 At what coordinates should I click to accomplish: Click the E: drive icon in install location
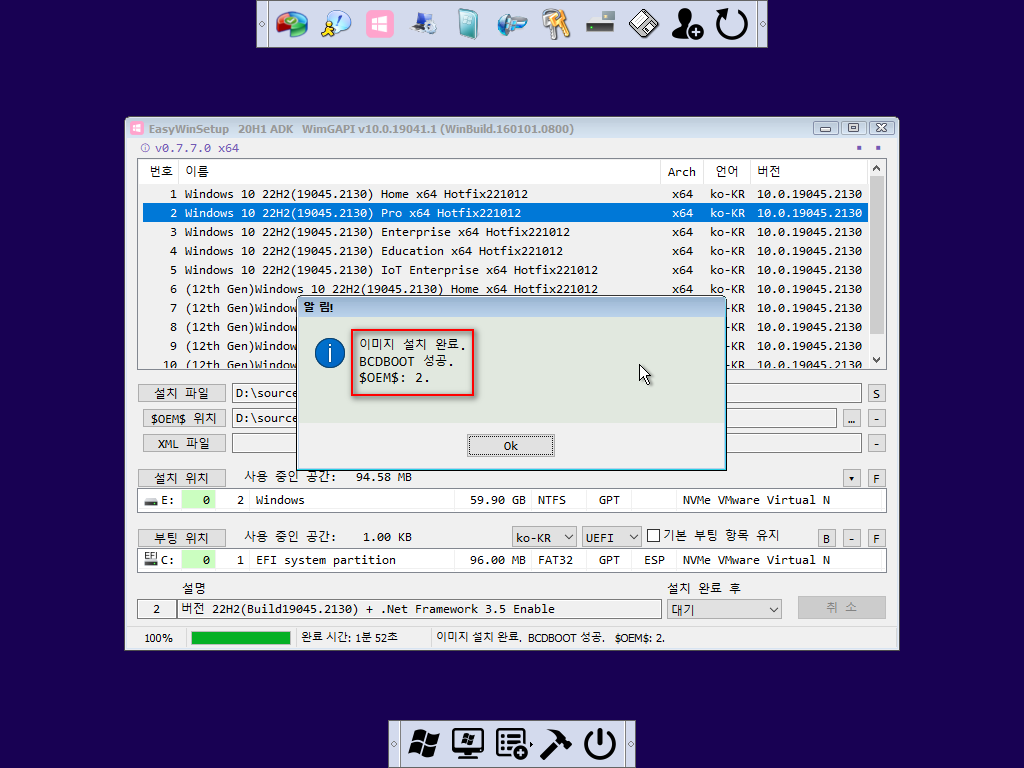pos(151,501)
